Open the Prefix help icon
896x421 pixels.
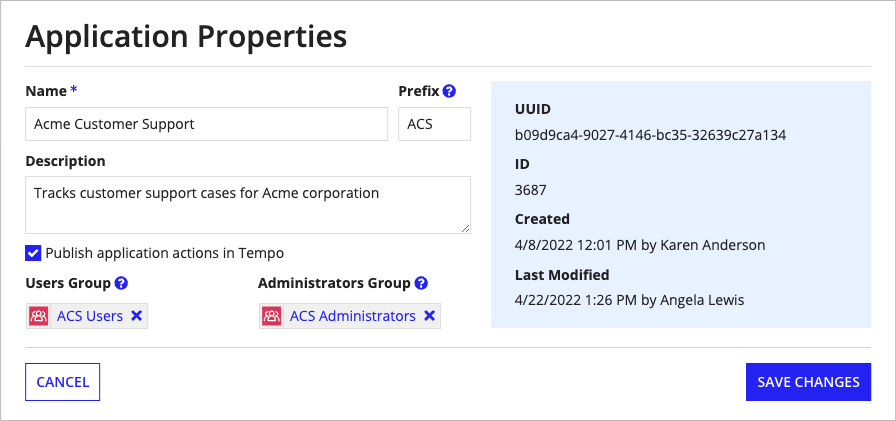(x=450, y=91)
